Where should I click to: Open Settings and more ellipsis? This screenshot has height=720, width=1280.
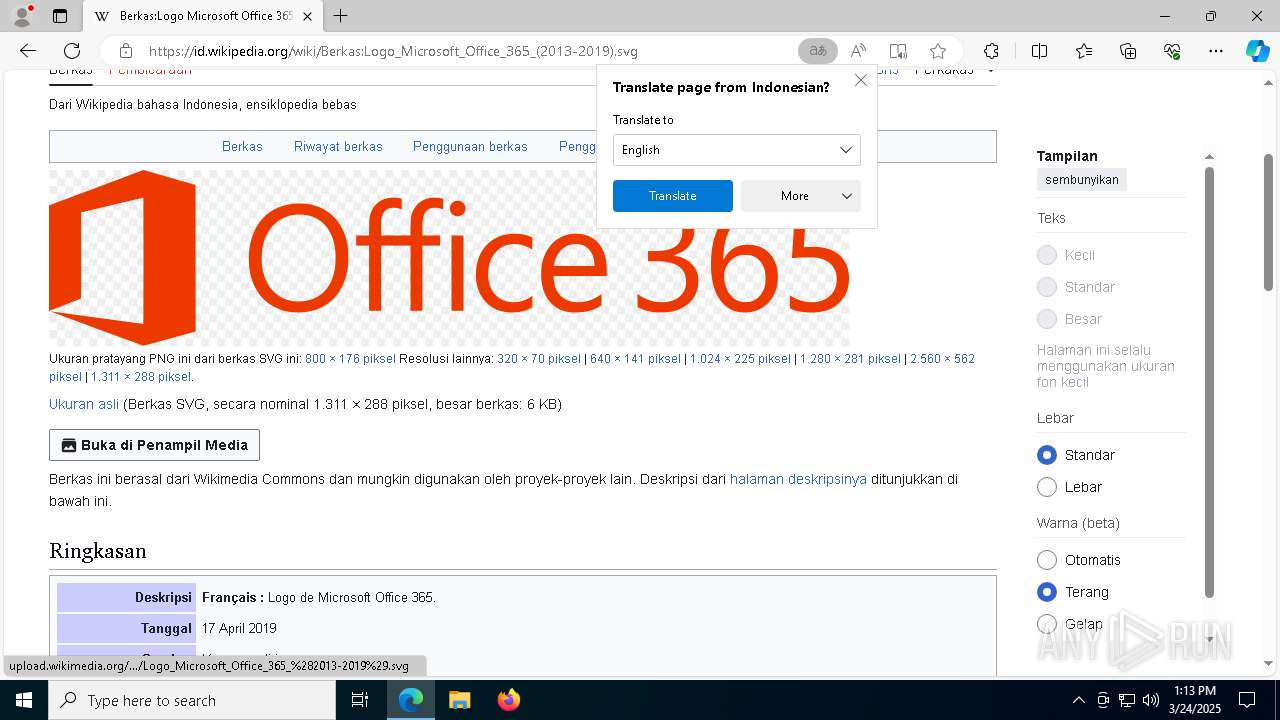tap(1216, 51)
